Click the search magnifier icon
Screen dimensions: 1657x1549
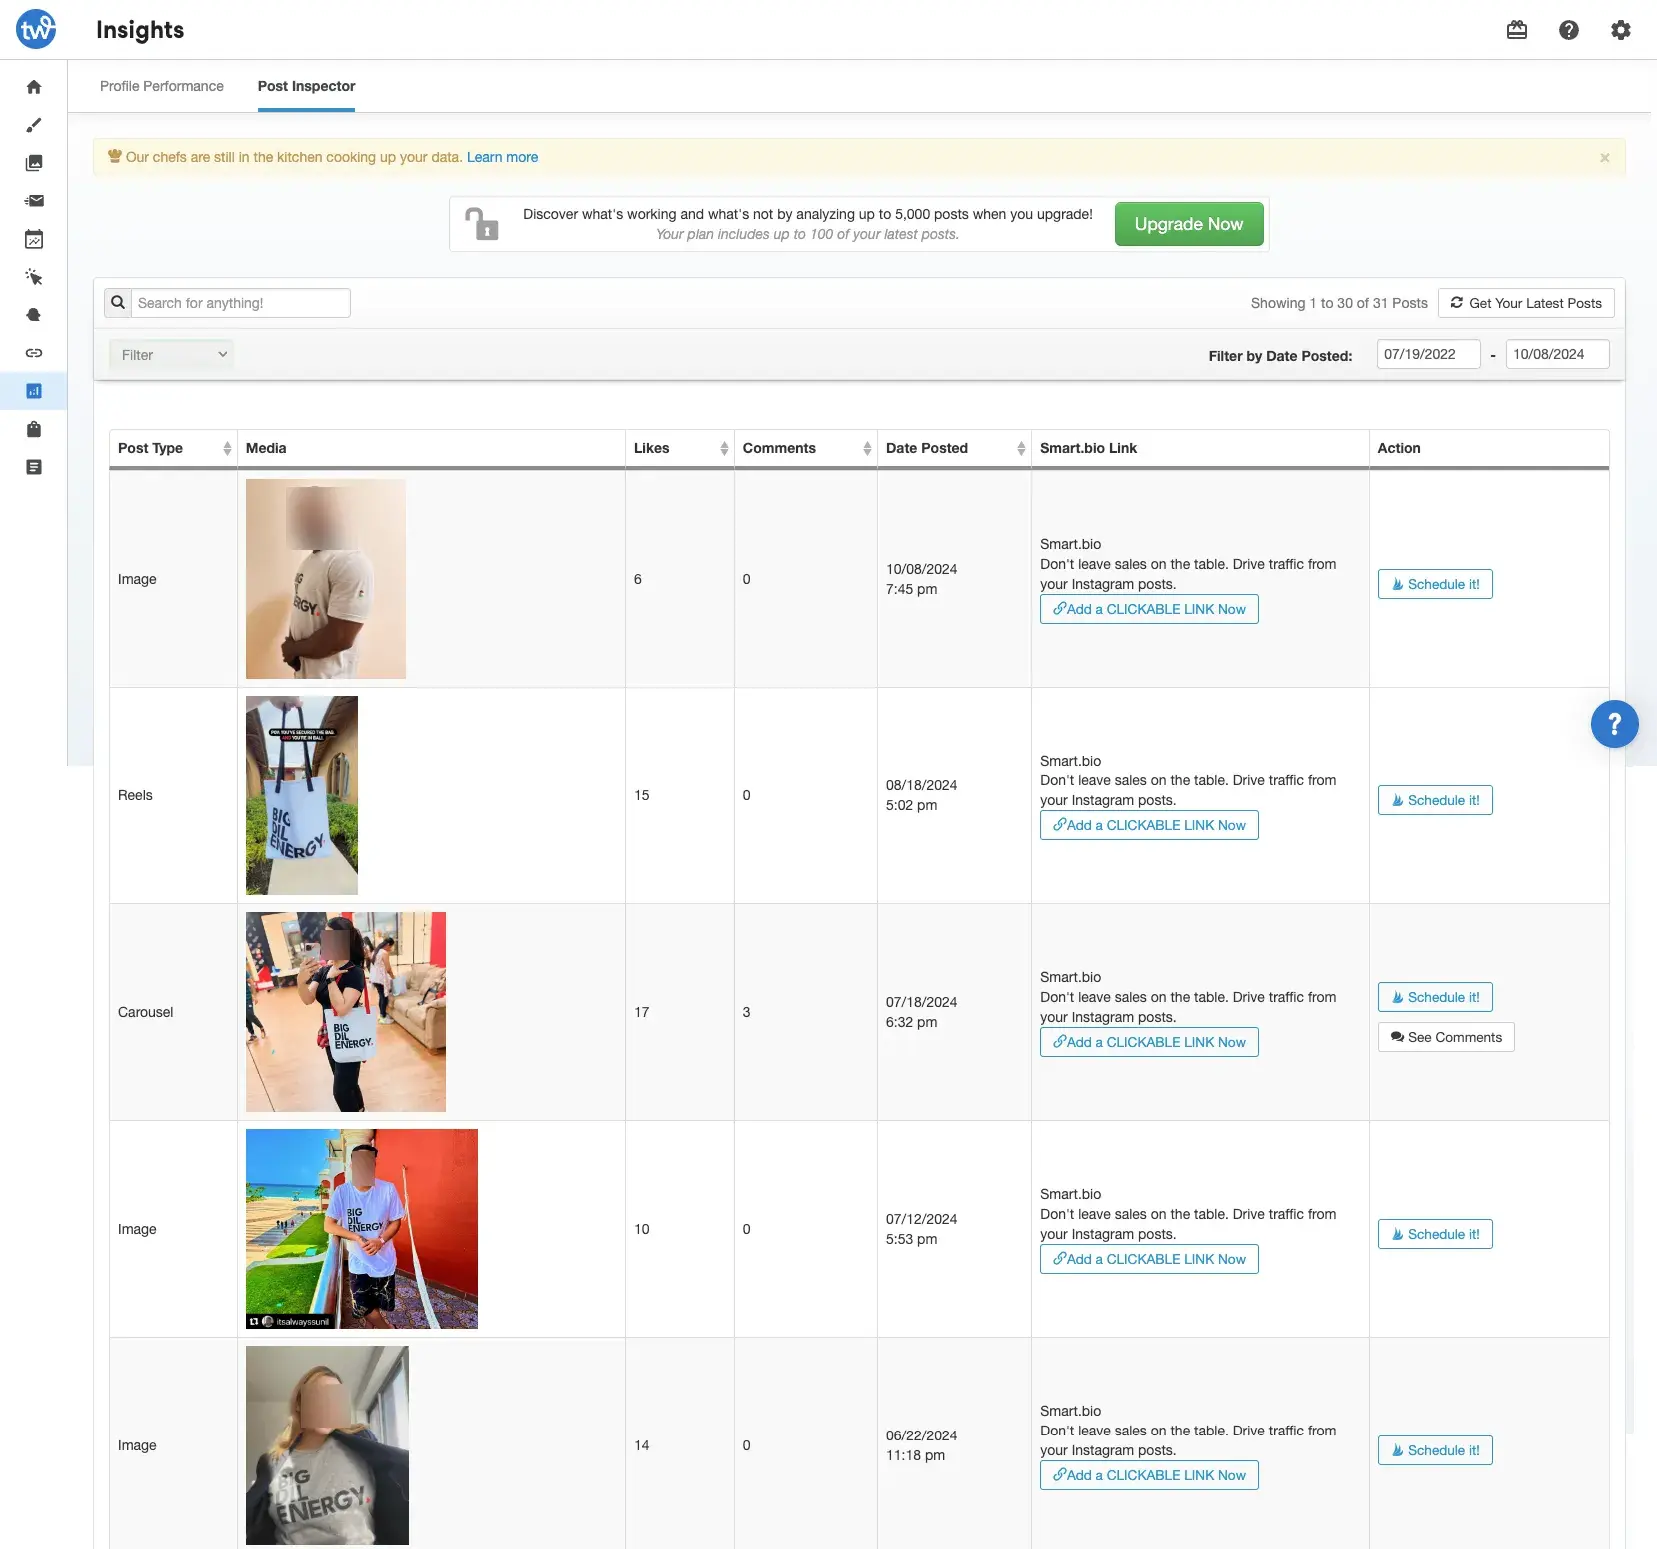118,303
